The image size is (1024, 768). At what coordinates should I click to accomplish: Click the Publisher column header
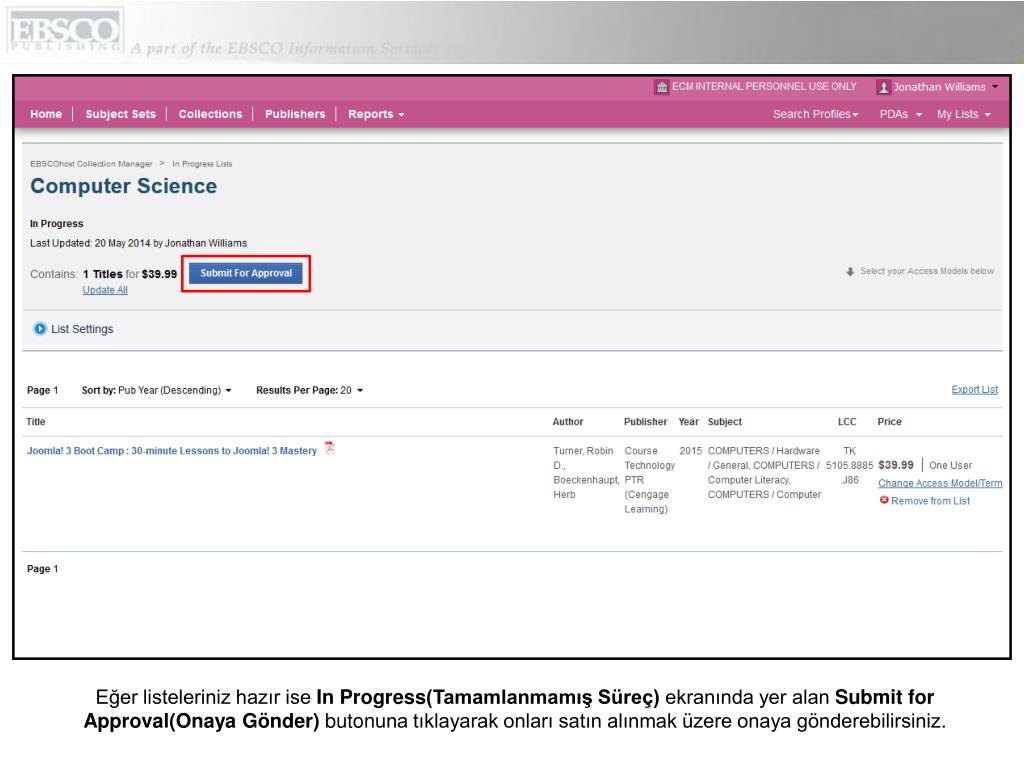[645, 422]
